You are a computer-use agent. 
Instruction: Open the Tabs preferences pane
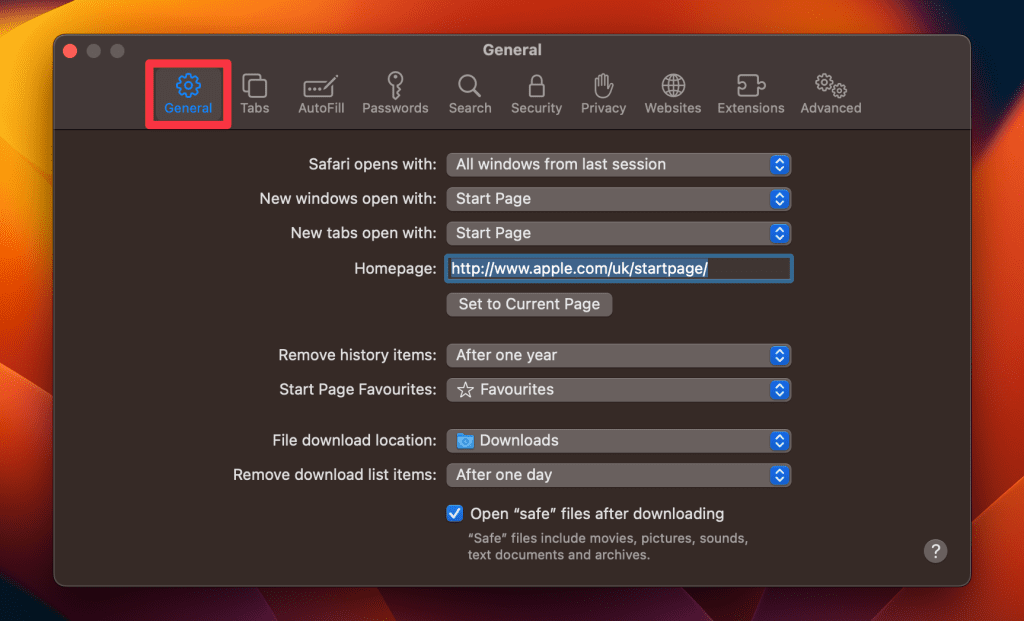point(255,94)
